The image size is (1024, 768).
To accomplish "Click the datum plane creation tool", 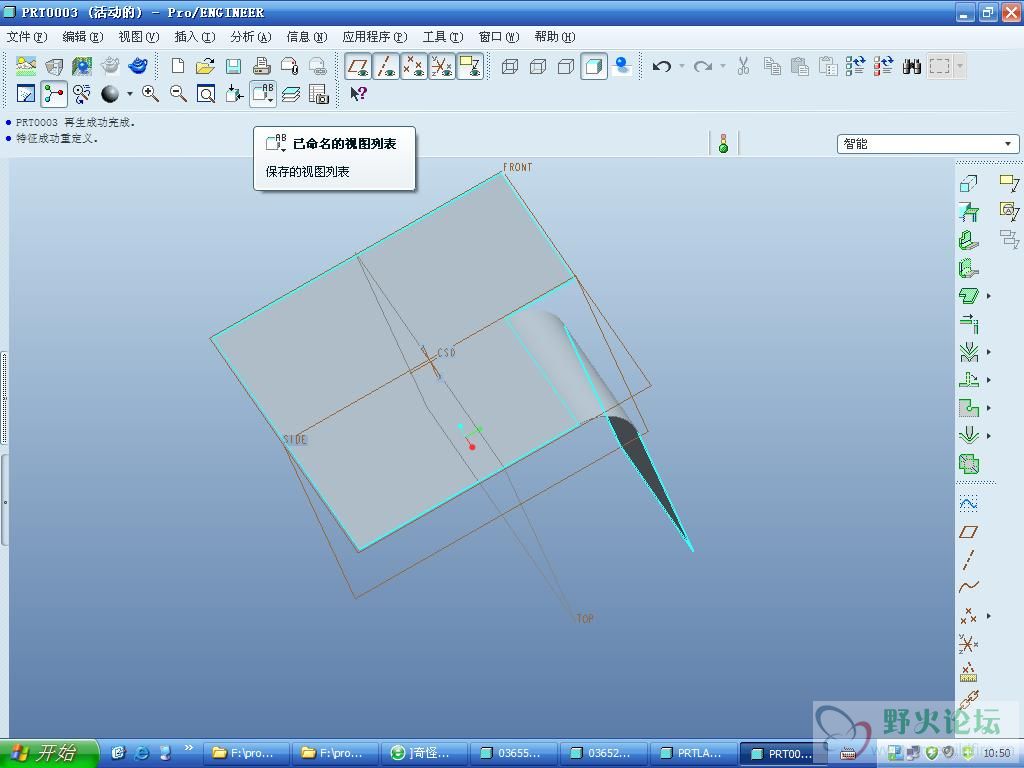I will pyautogui.click(x=968, y=532).
